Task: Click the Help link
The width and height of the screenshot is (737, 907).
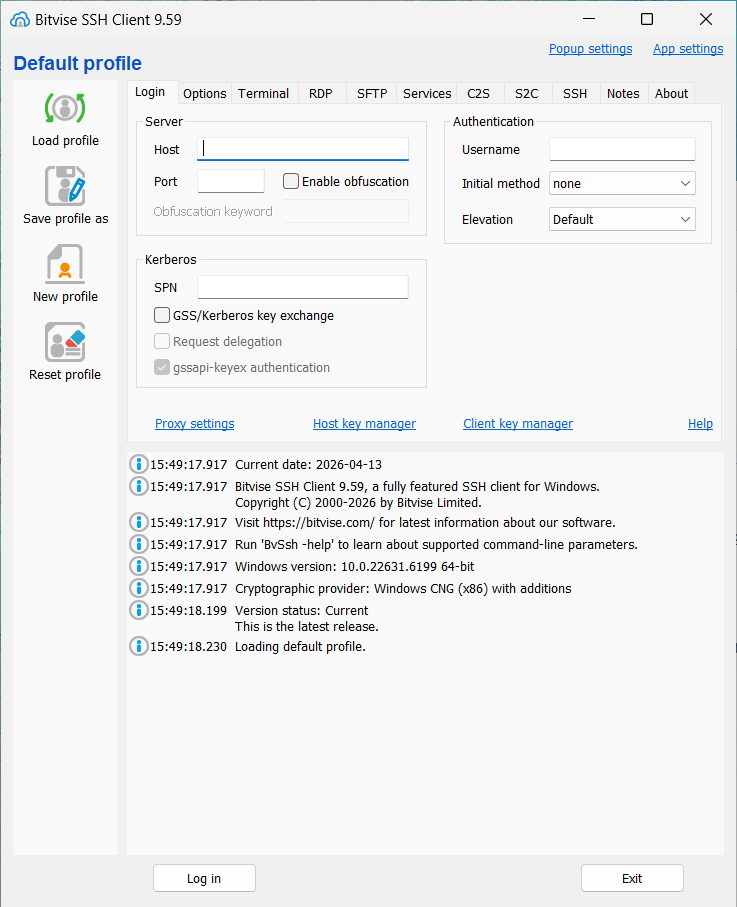Action: tap(700, 423)
